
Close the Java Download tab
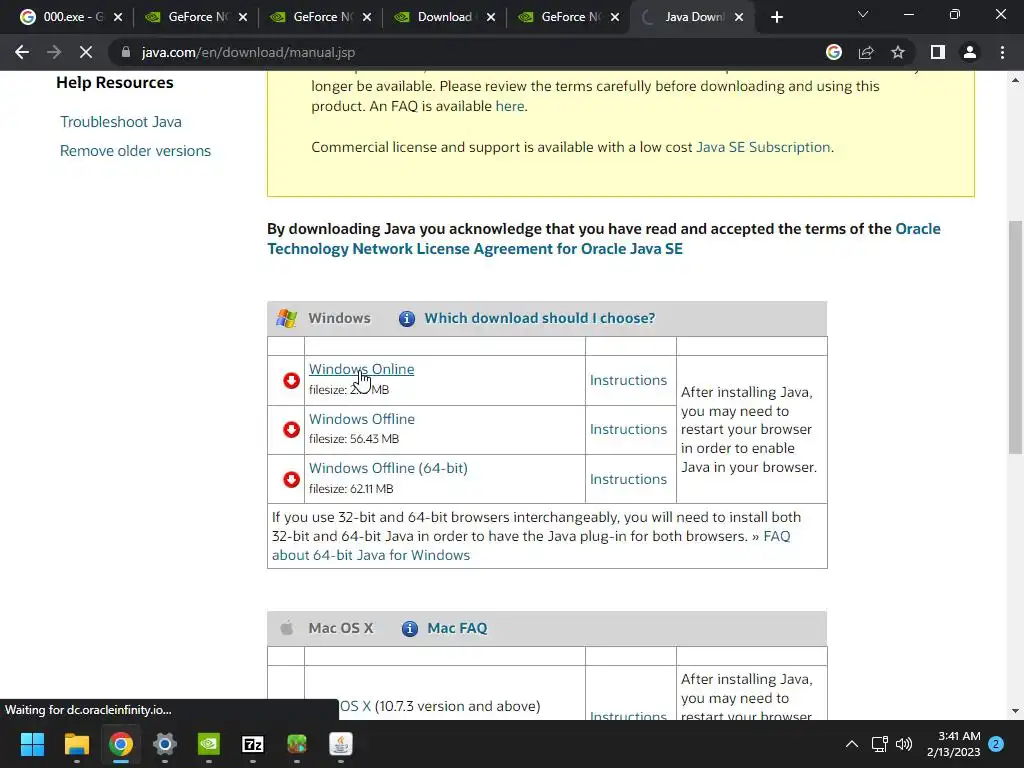739,17
